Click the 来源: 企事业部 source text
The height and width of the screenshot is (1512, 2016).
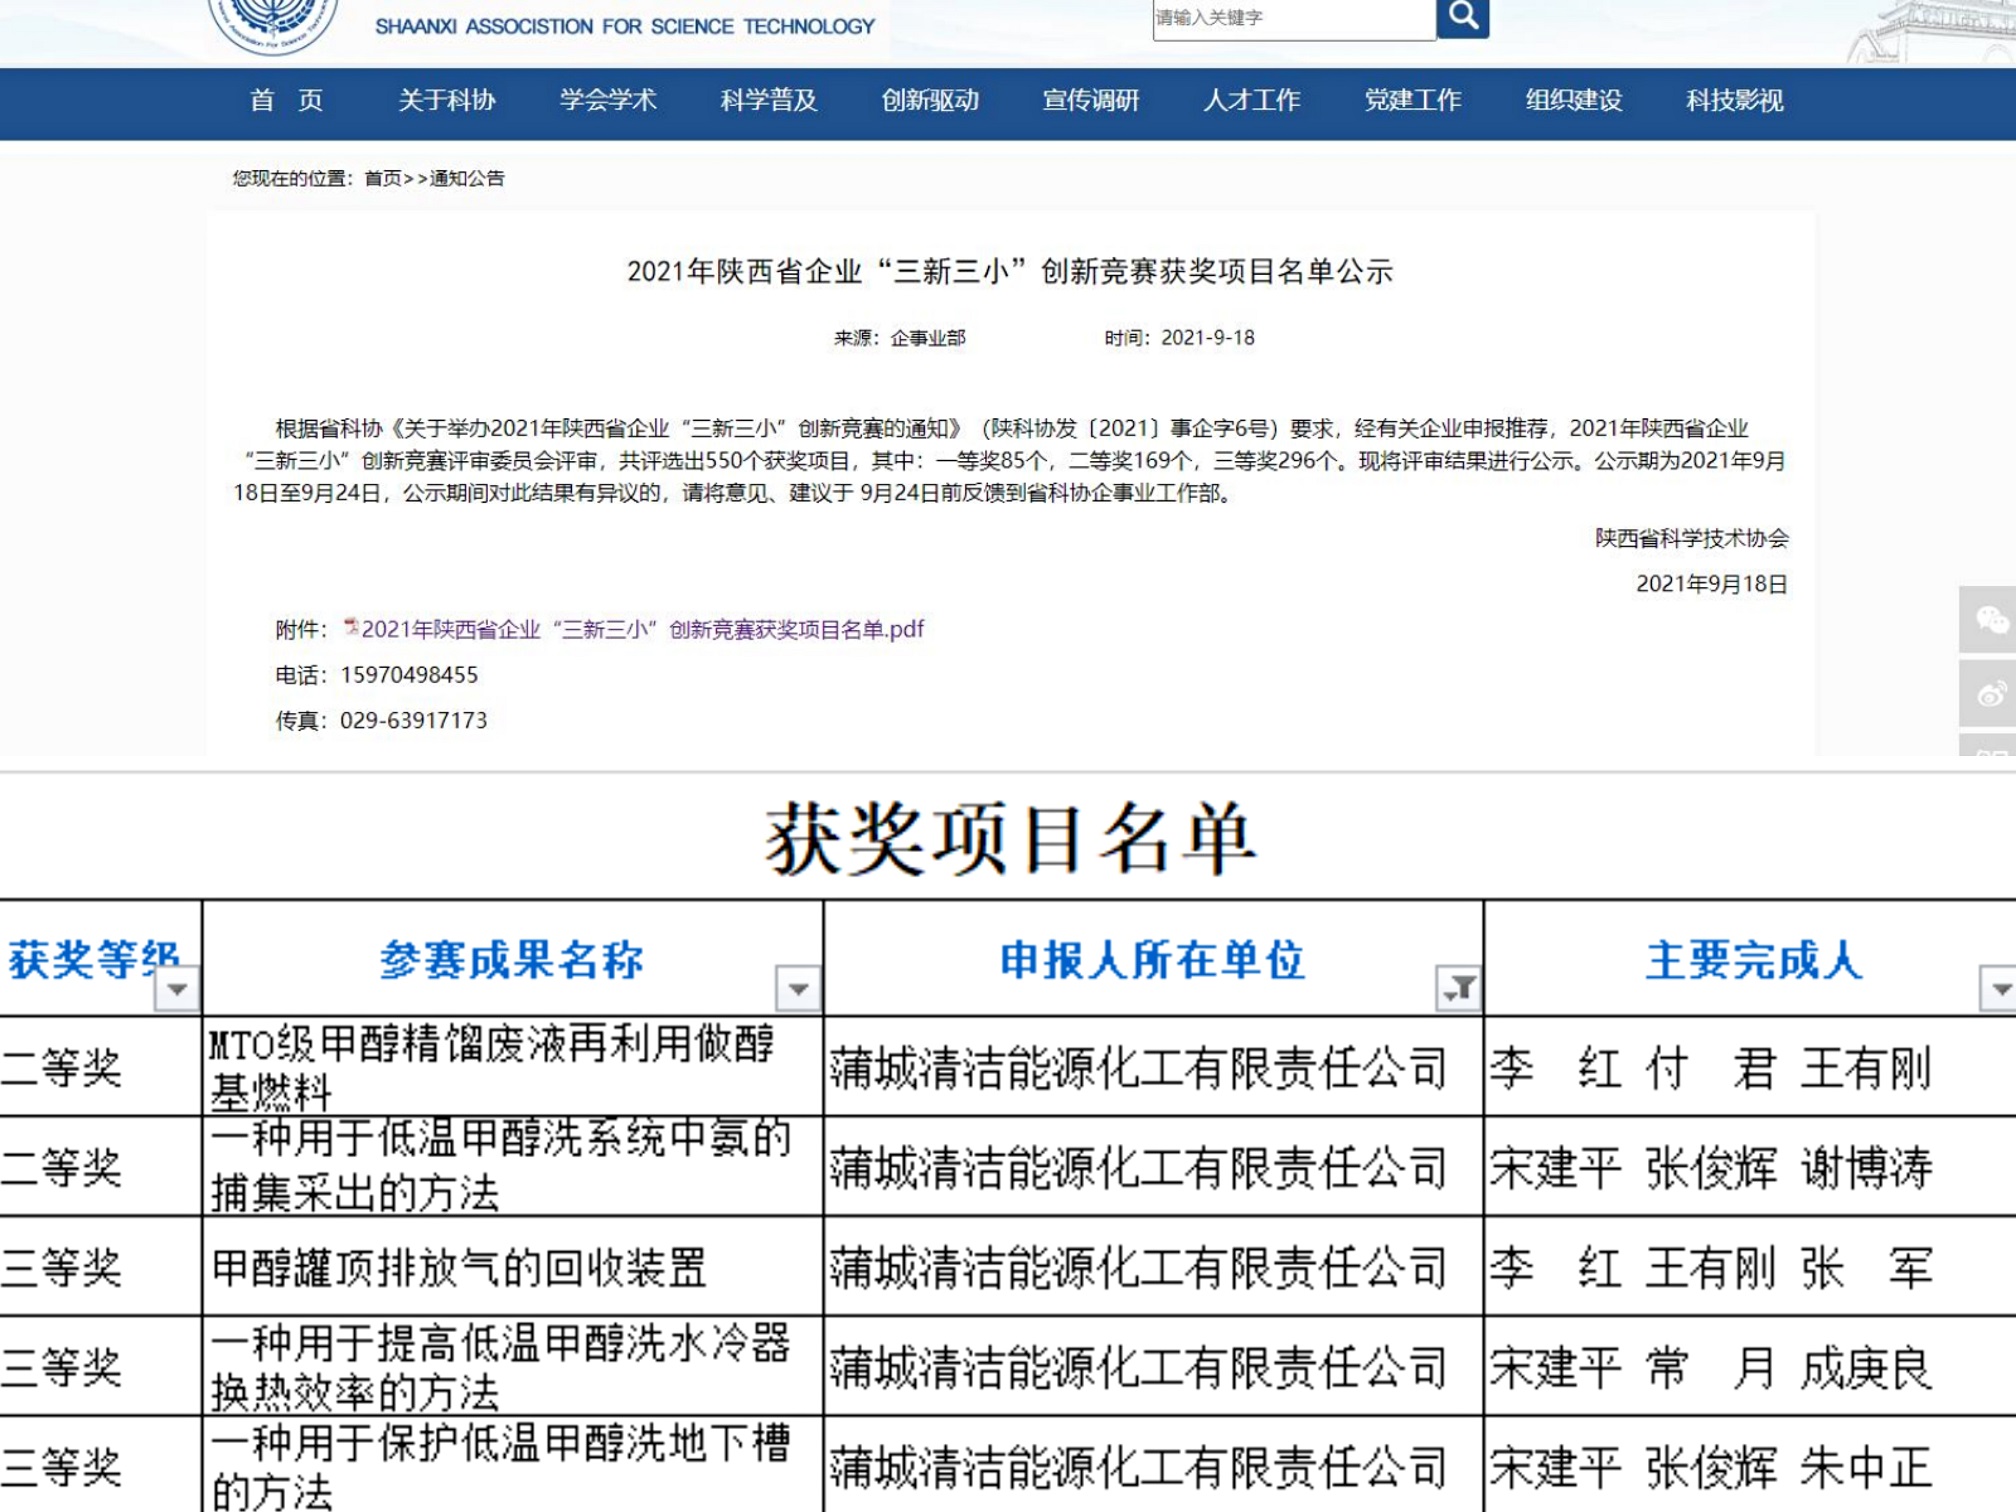point(900,338)
